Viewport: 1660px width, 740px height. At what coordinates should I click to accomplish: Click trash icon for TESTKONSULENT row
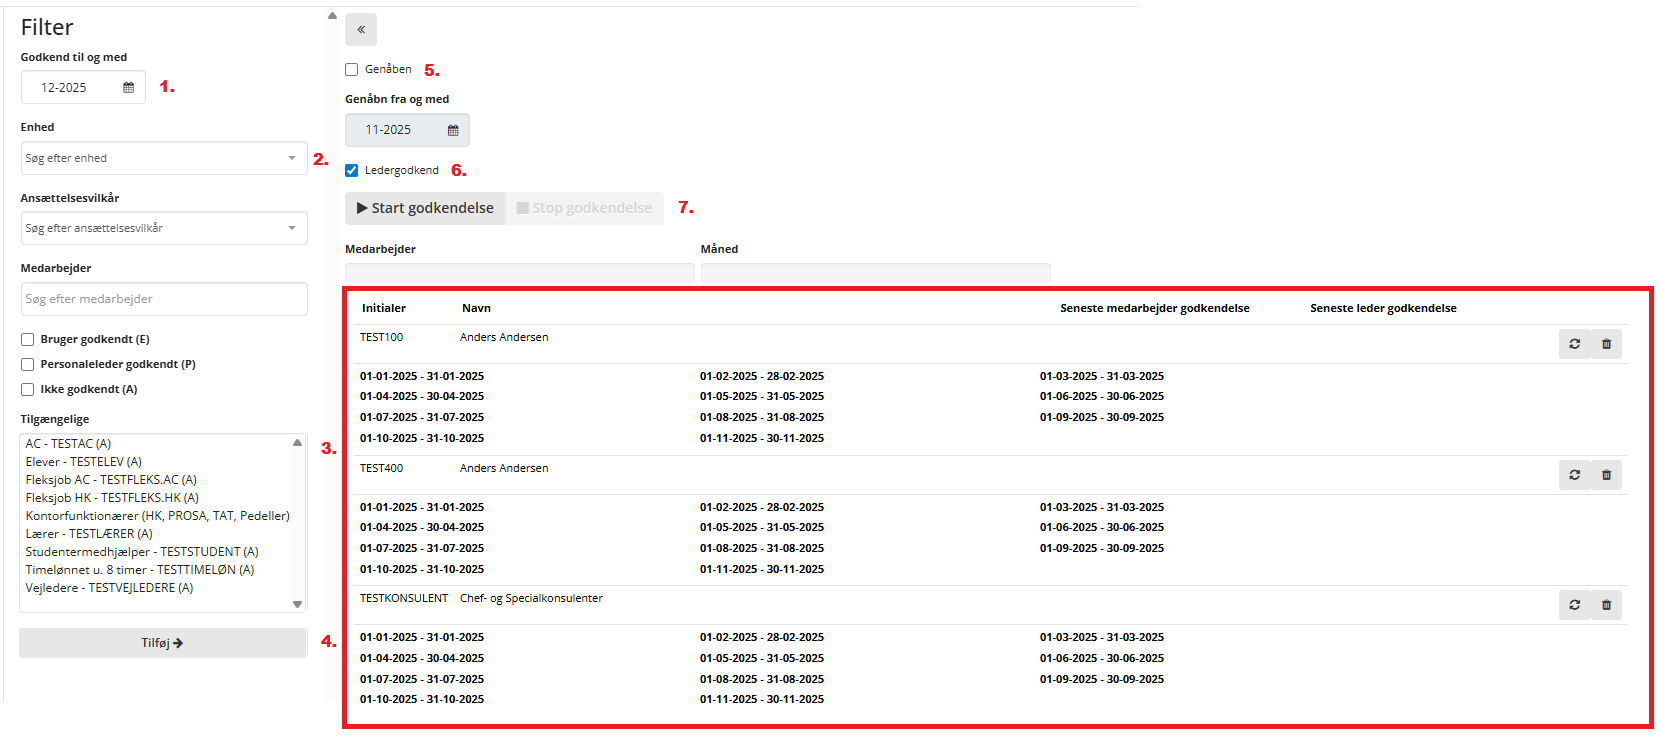[x=1606, y=605]
